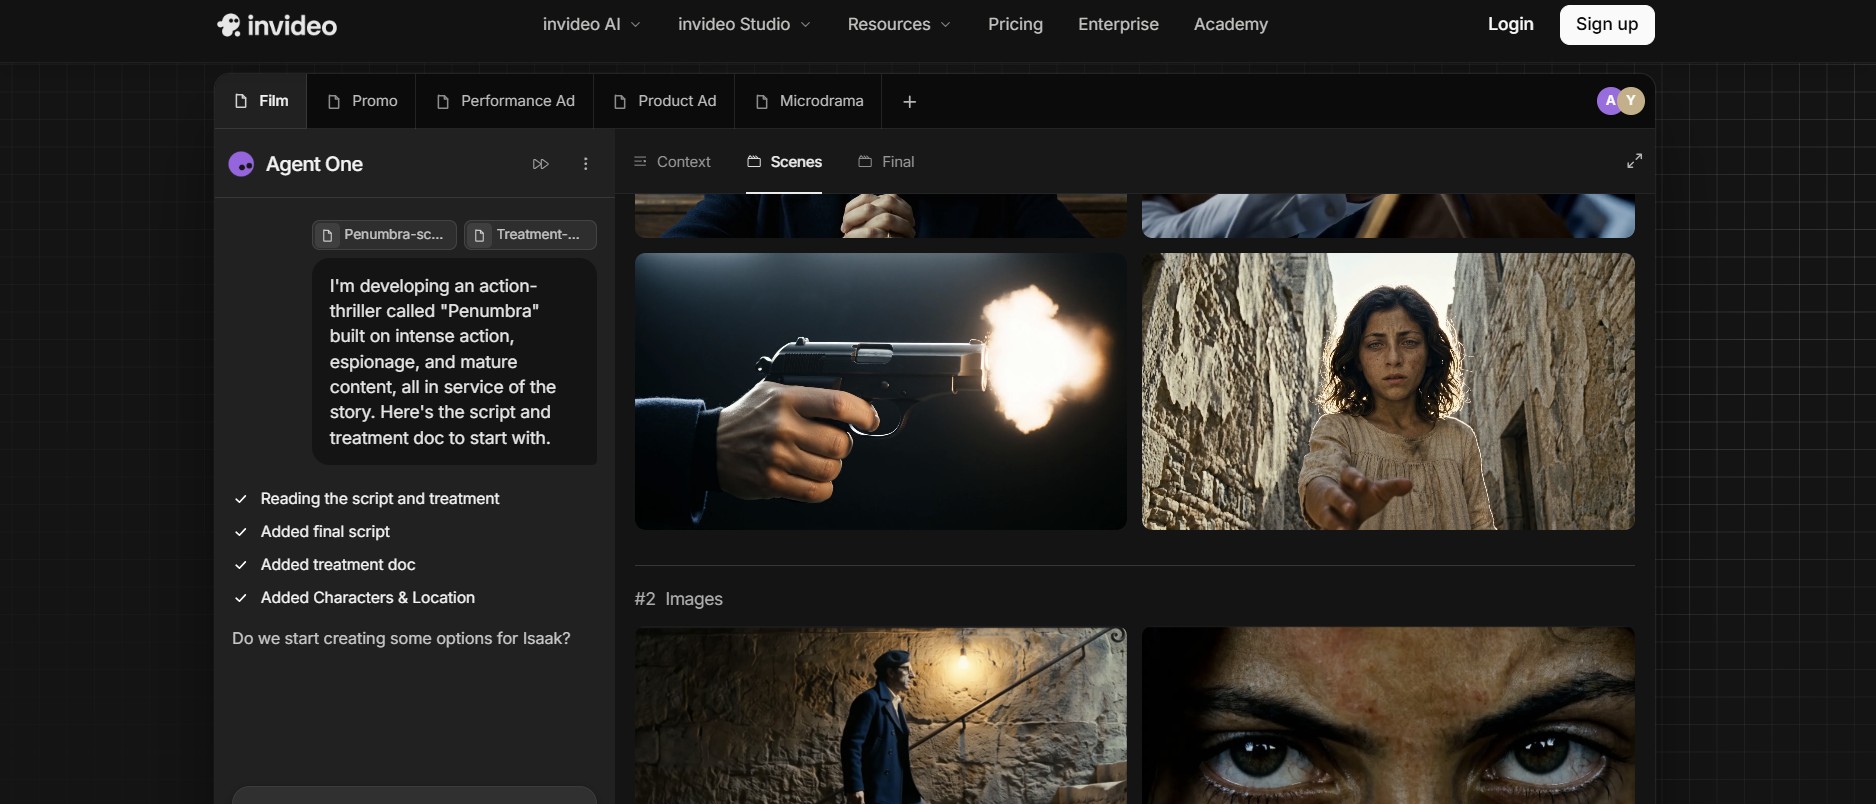Screen dimensions: 1876x804
Task: Select the Film tab
Action: coord(261,101)
